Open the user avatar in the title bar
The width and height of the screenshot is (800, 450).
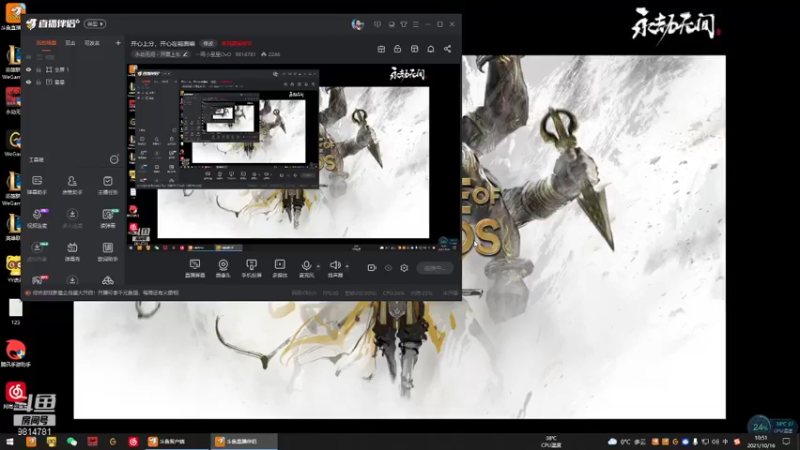[358, 24]
